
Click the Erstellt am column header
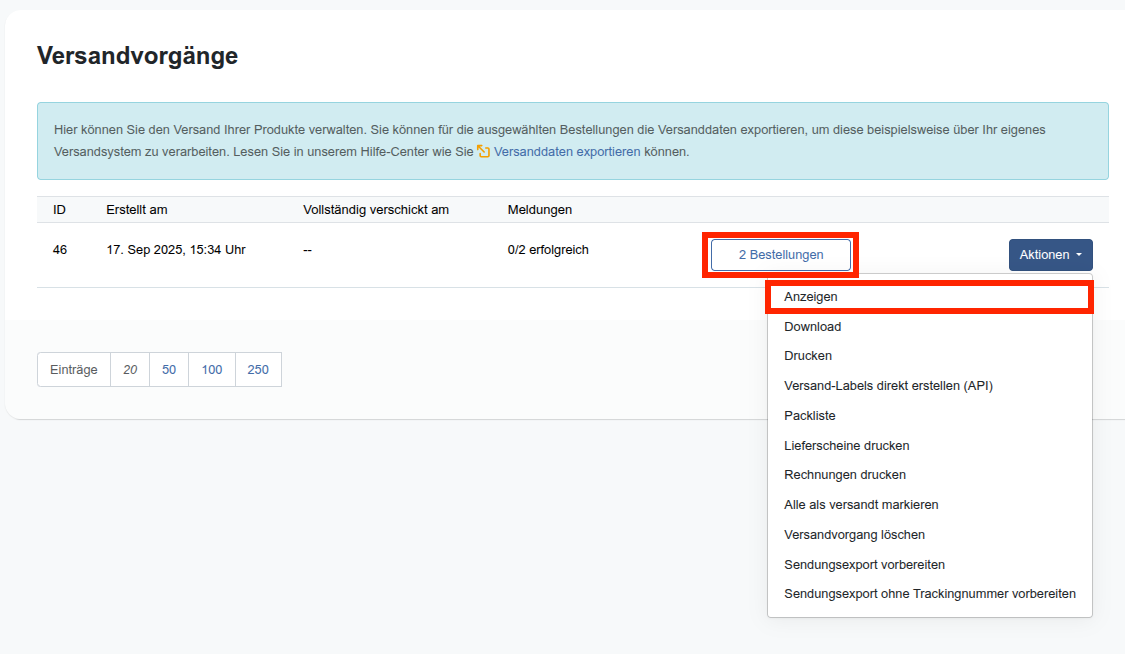point(136,209)
